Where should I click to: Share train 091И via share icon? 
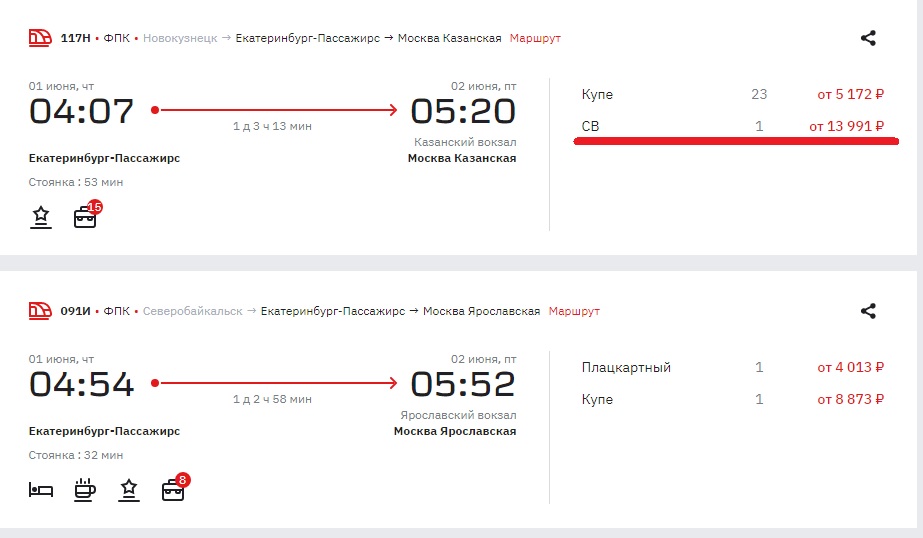coord(868,311)
